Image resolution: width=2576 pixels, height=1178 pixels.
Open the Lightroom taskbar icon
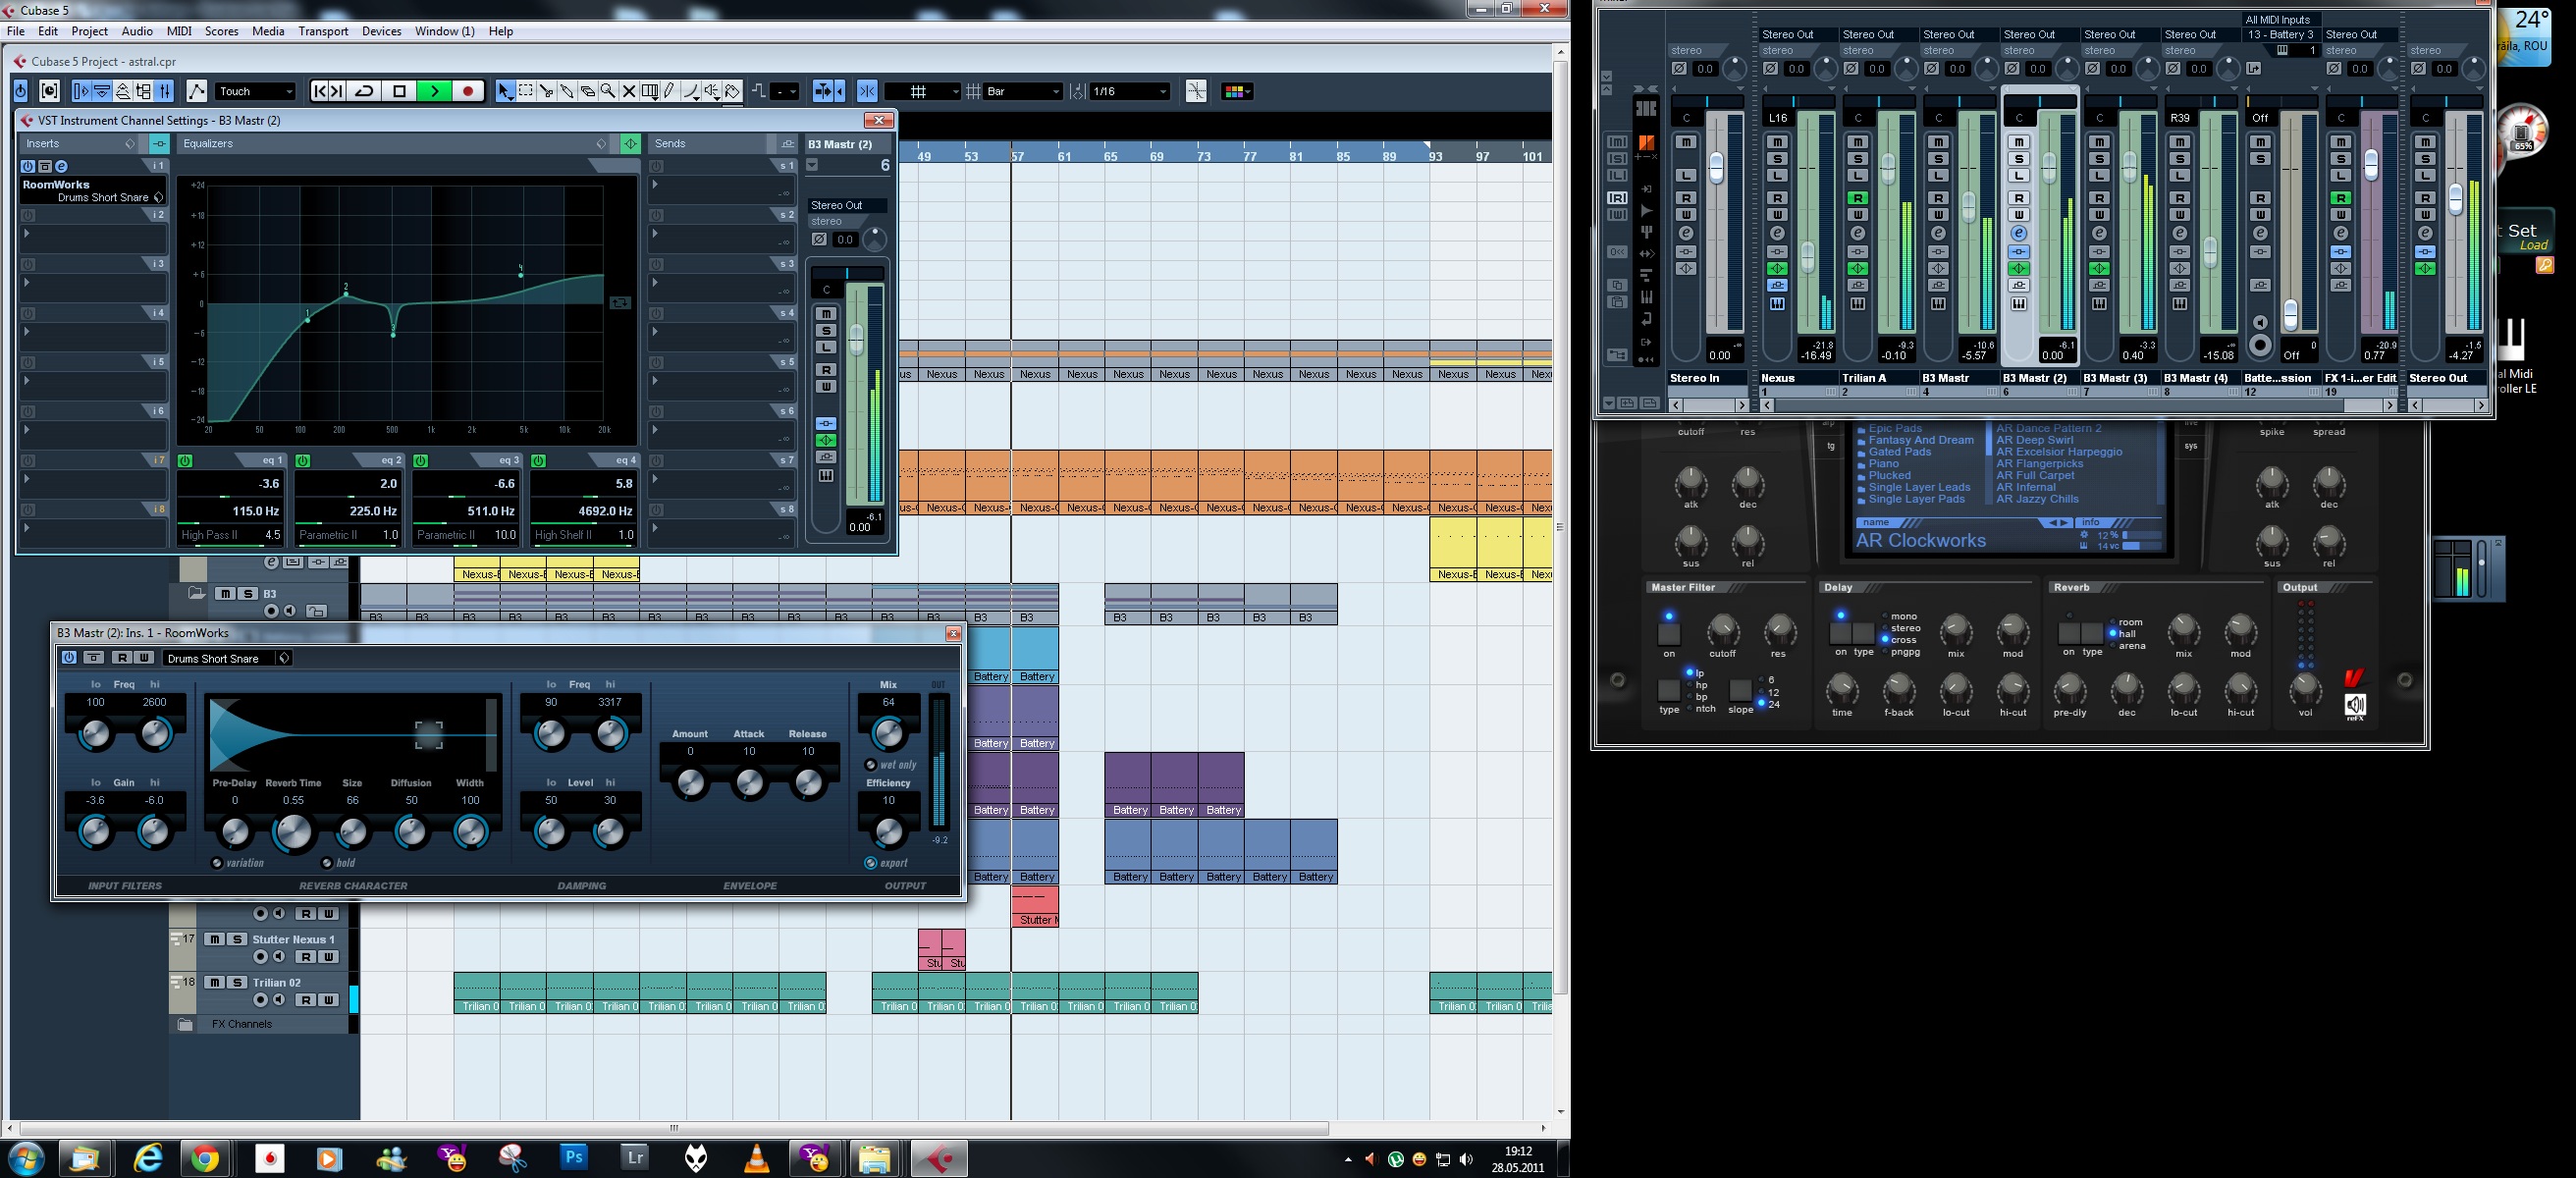click(635, 1157)
